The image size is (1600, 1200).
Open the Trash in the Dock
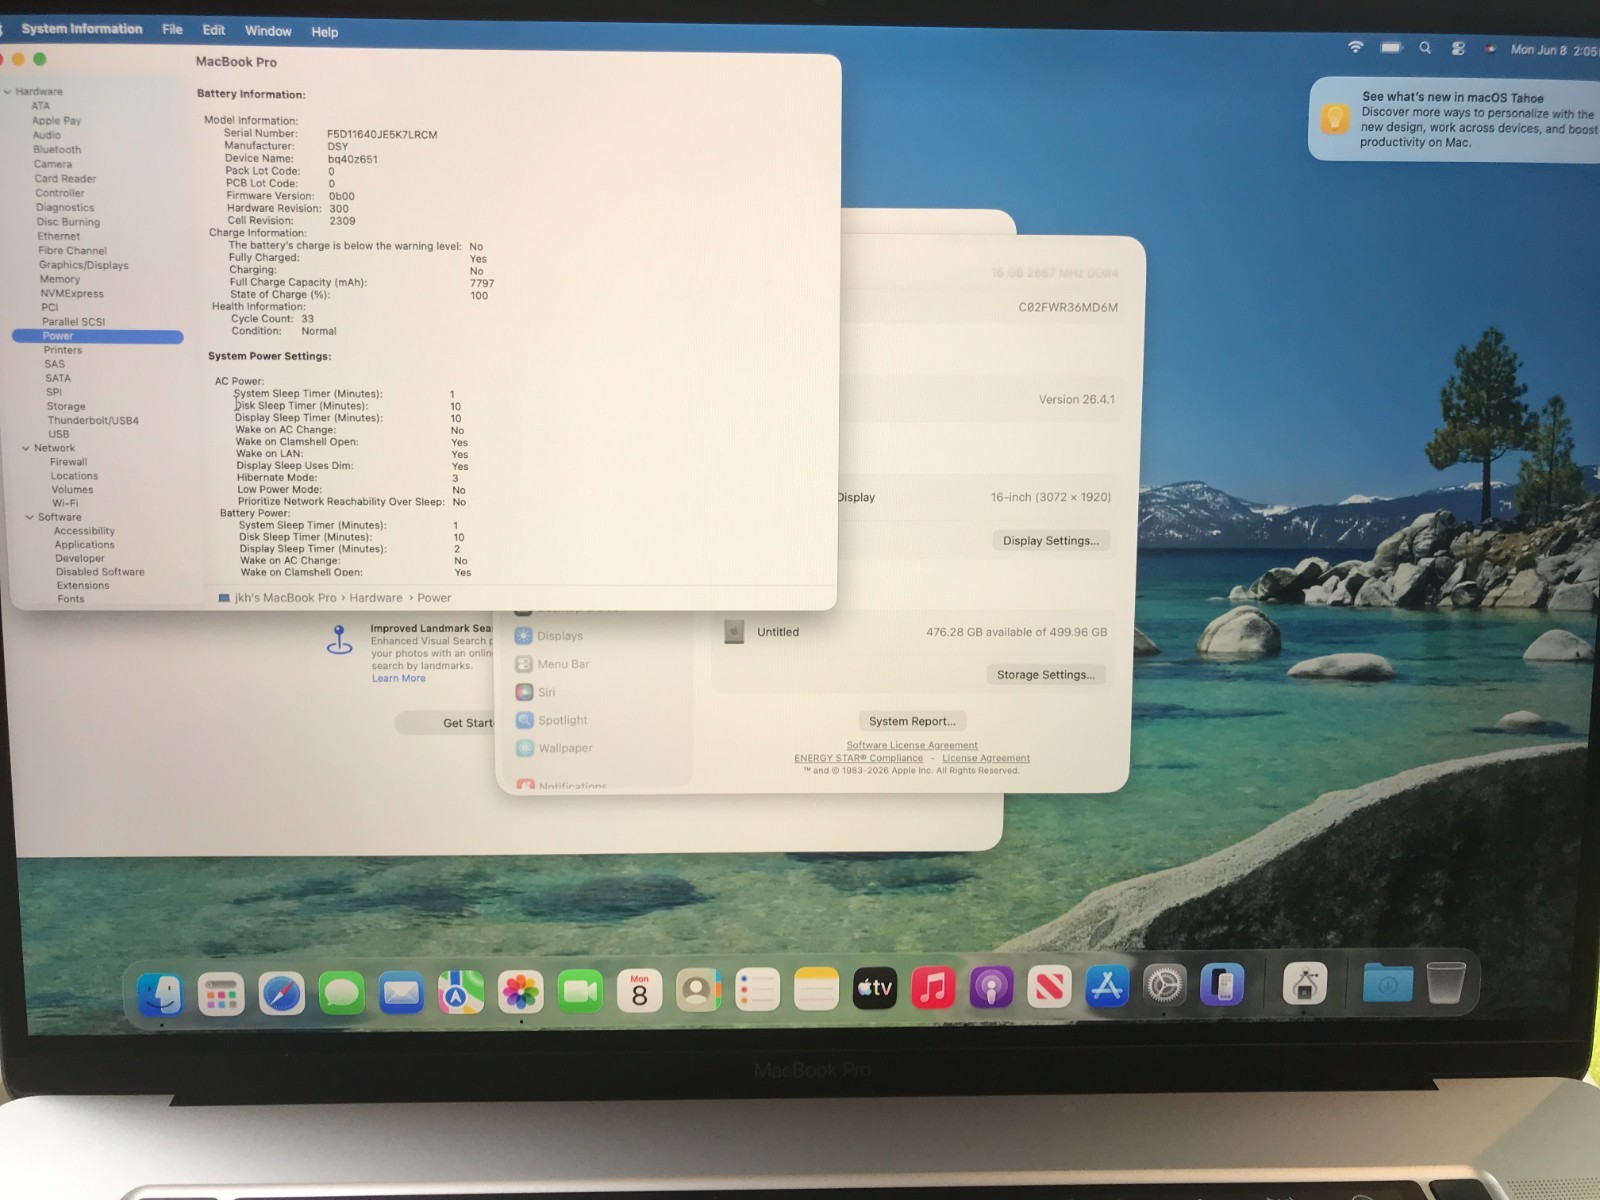point(1446,982)
